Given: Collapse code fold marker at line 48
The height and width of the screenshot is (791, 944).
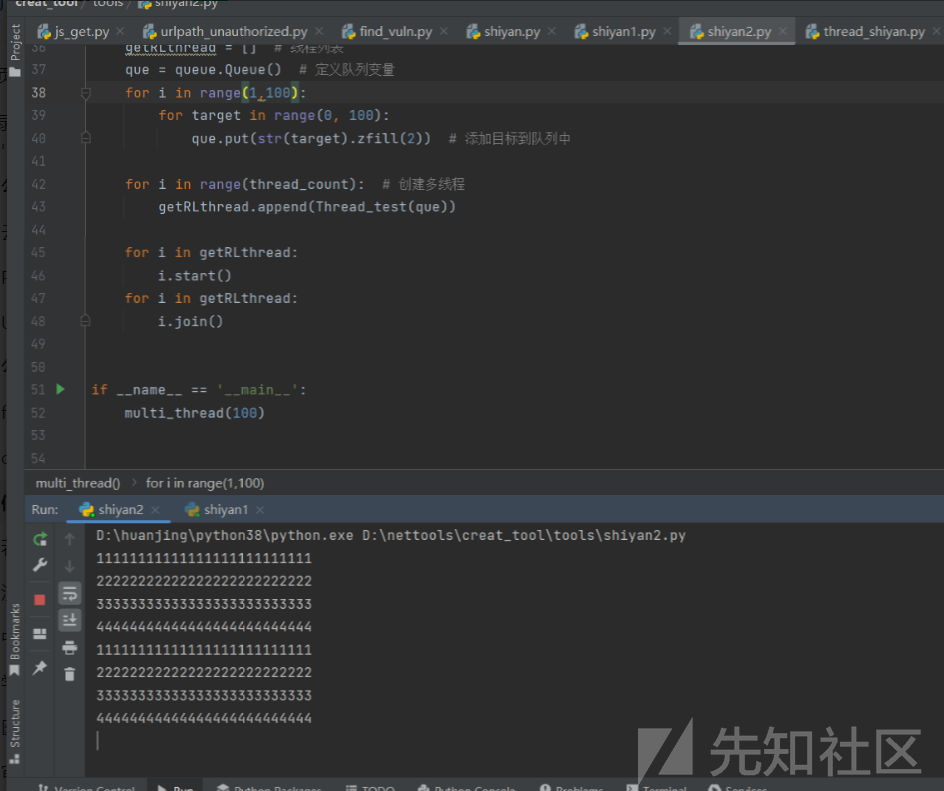Looking at the screenshot, I should (x=85, y=321).
